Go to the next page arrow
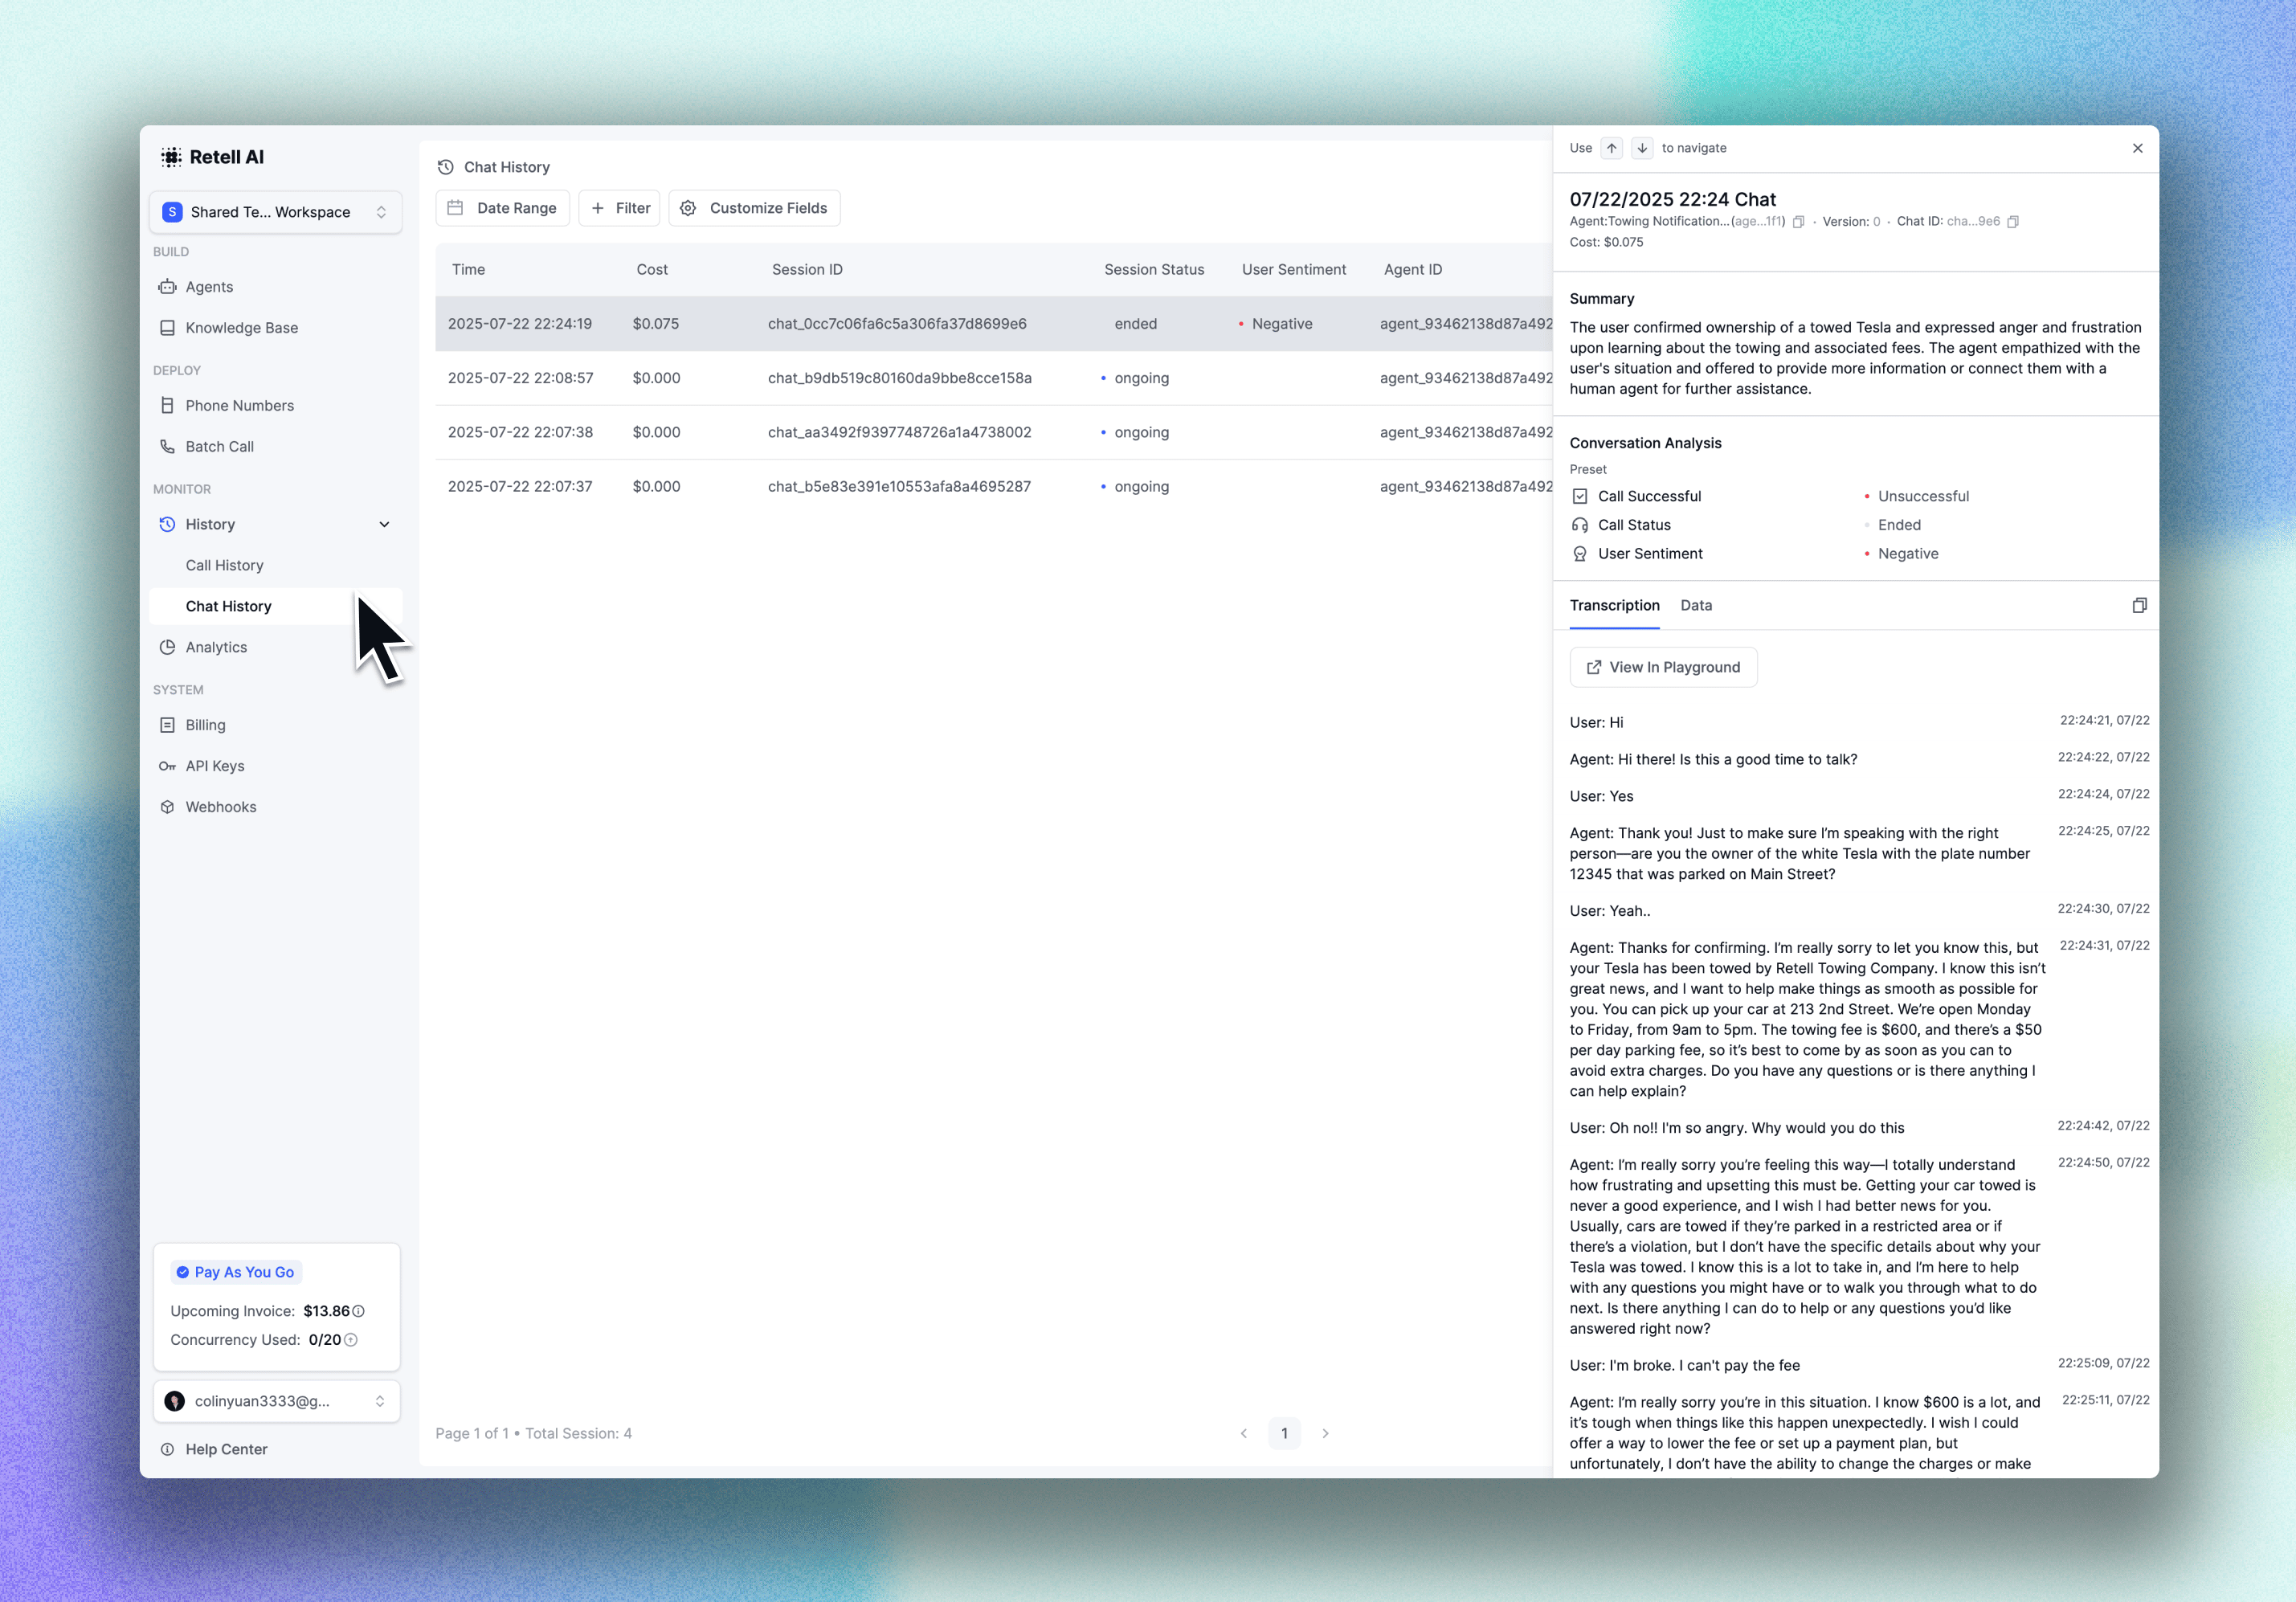The image size is (2296, 1602). click(1325, 1434)
